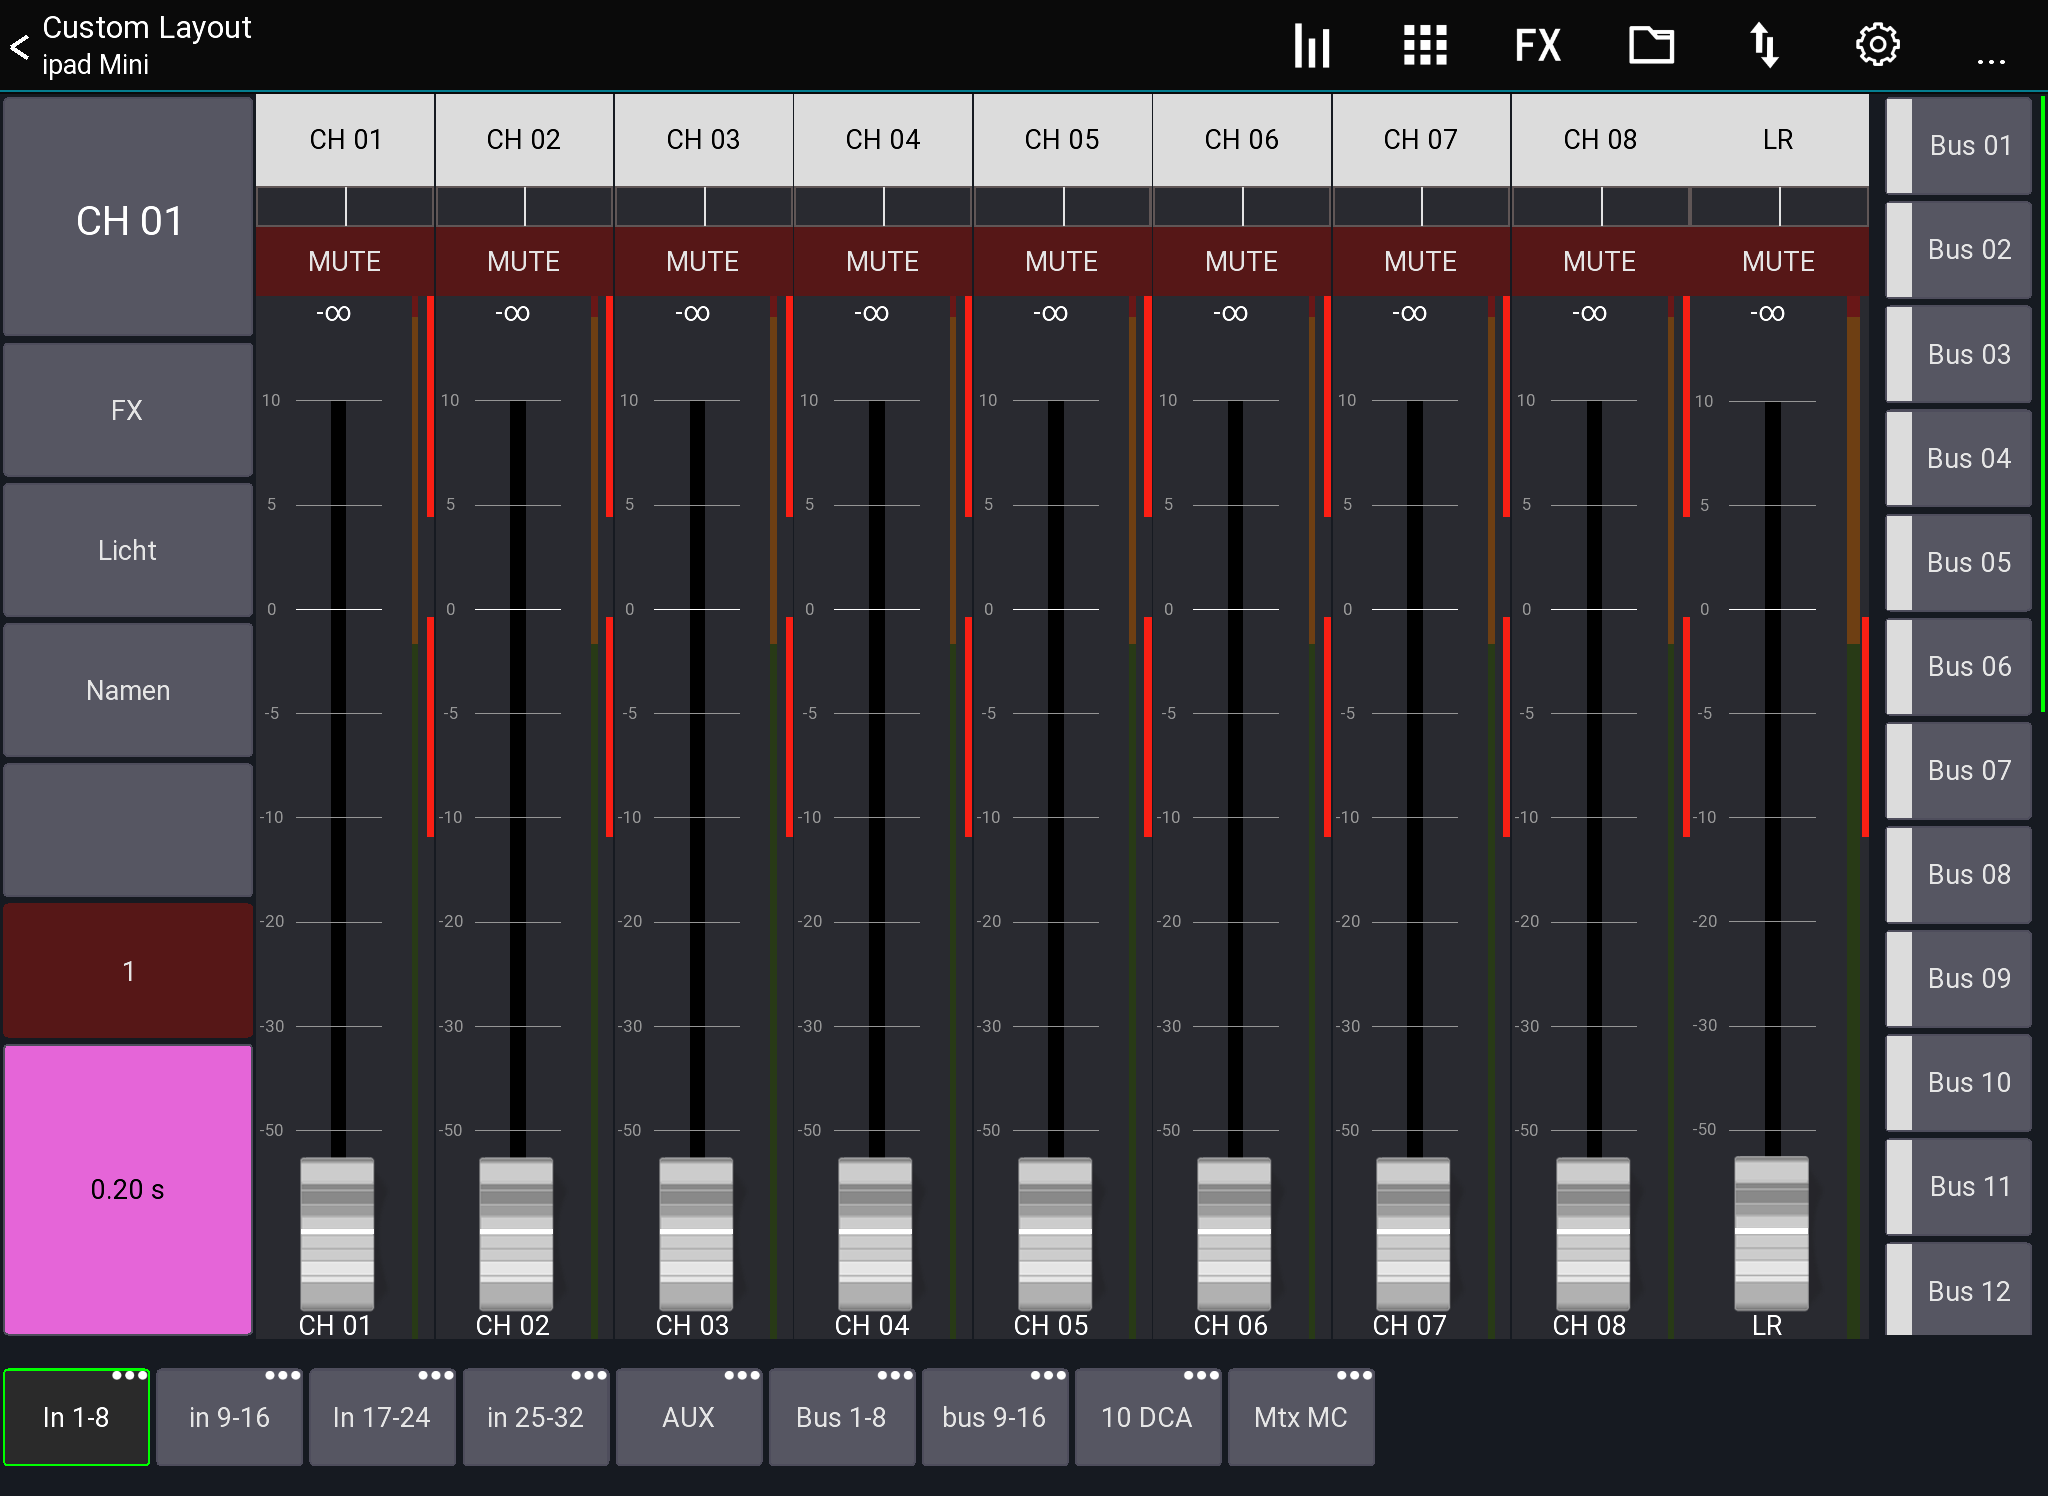Open the Namen panel on the left
The width and height of the screenshot is (2048, 1496).
[128, 690]
